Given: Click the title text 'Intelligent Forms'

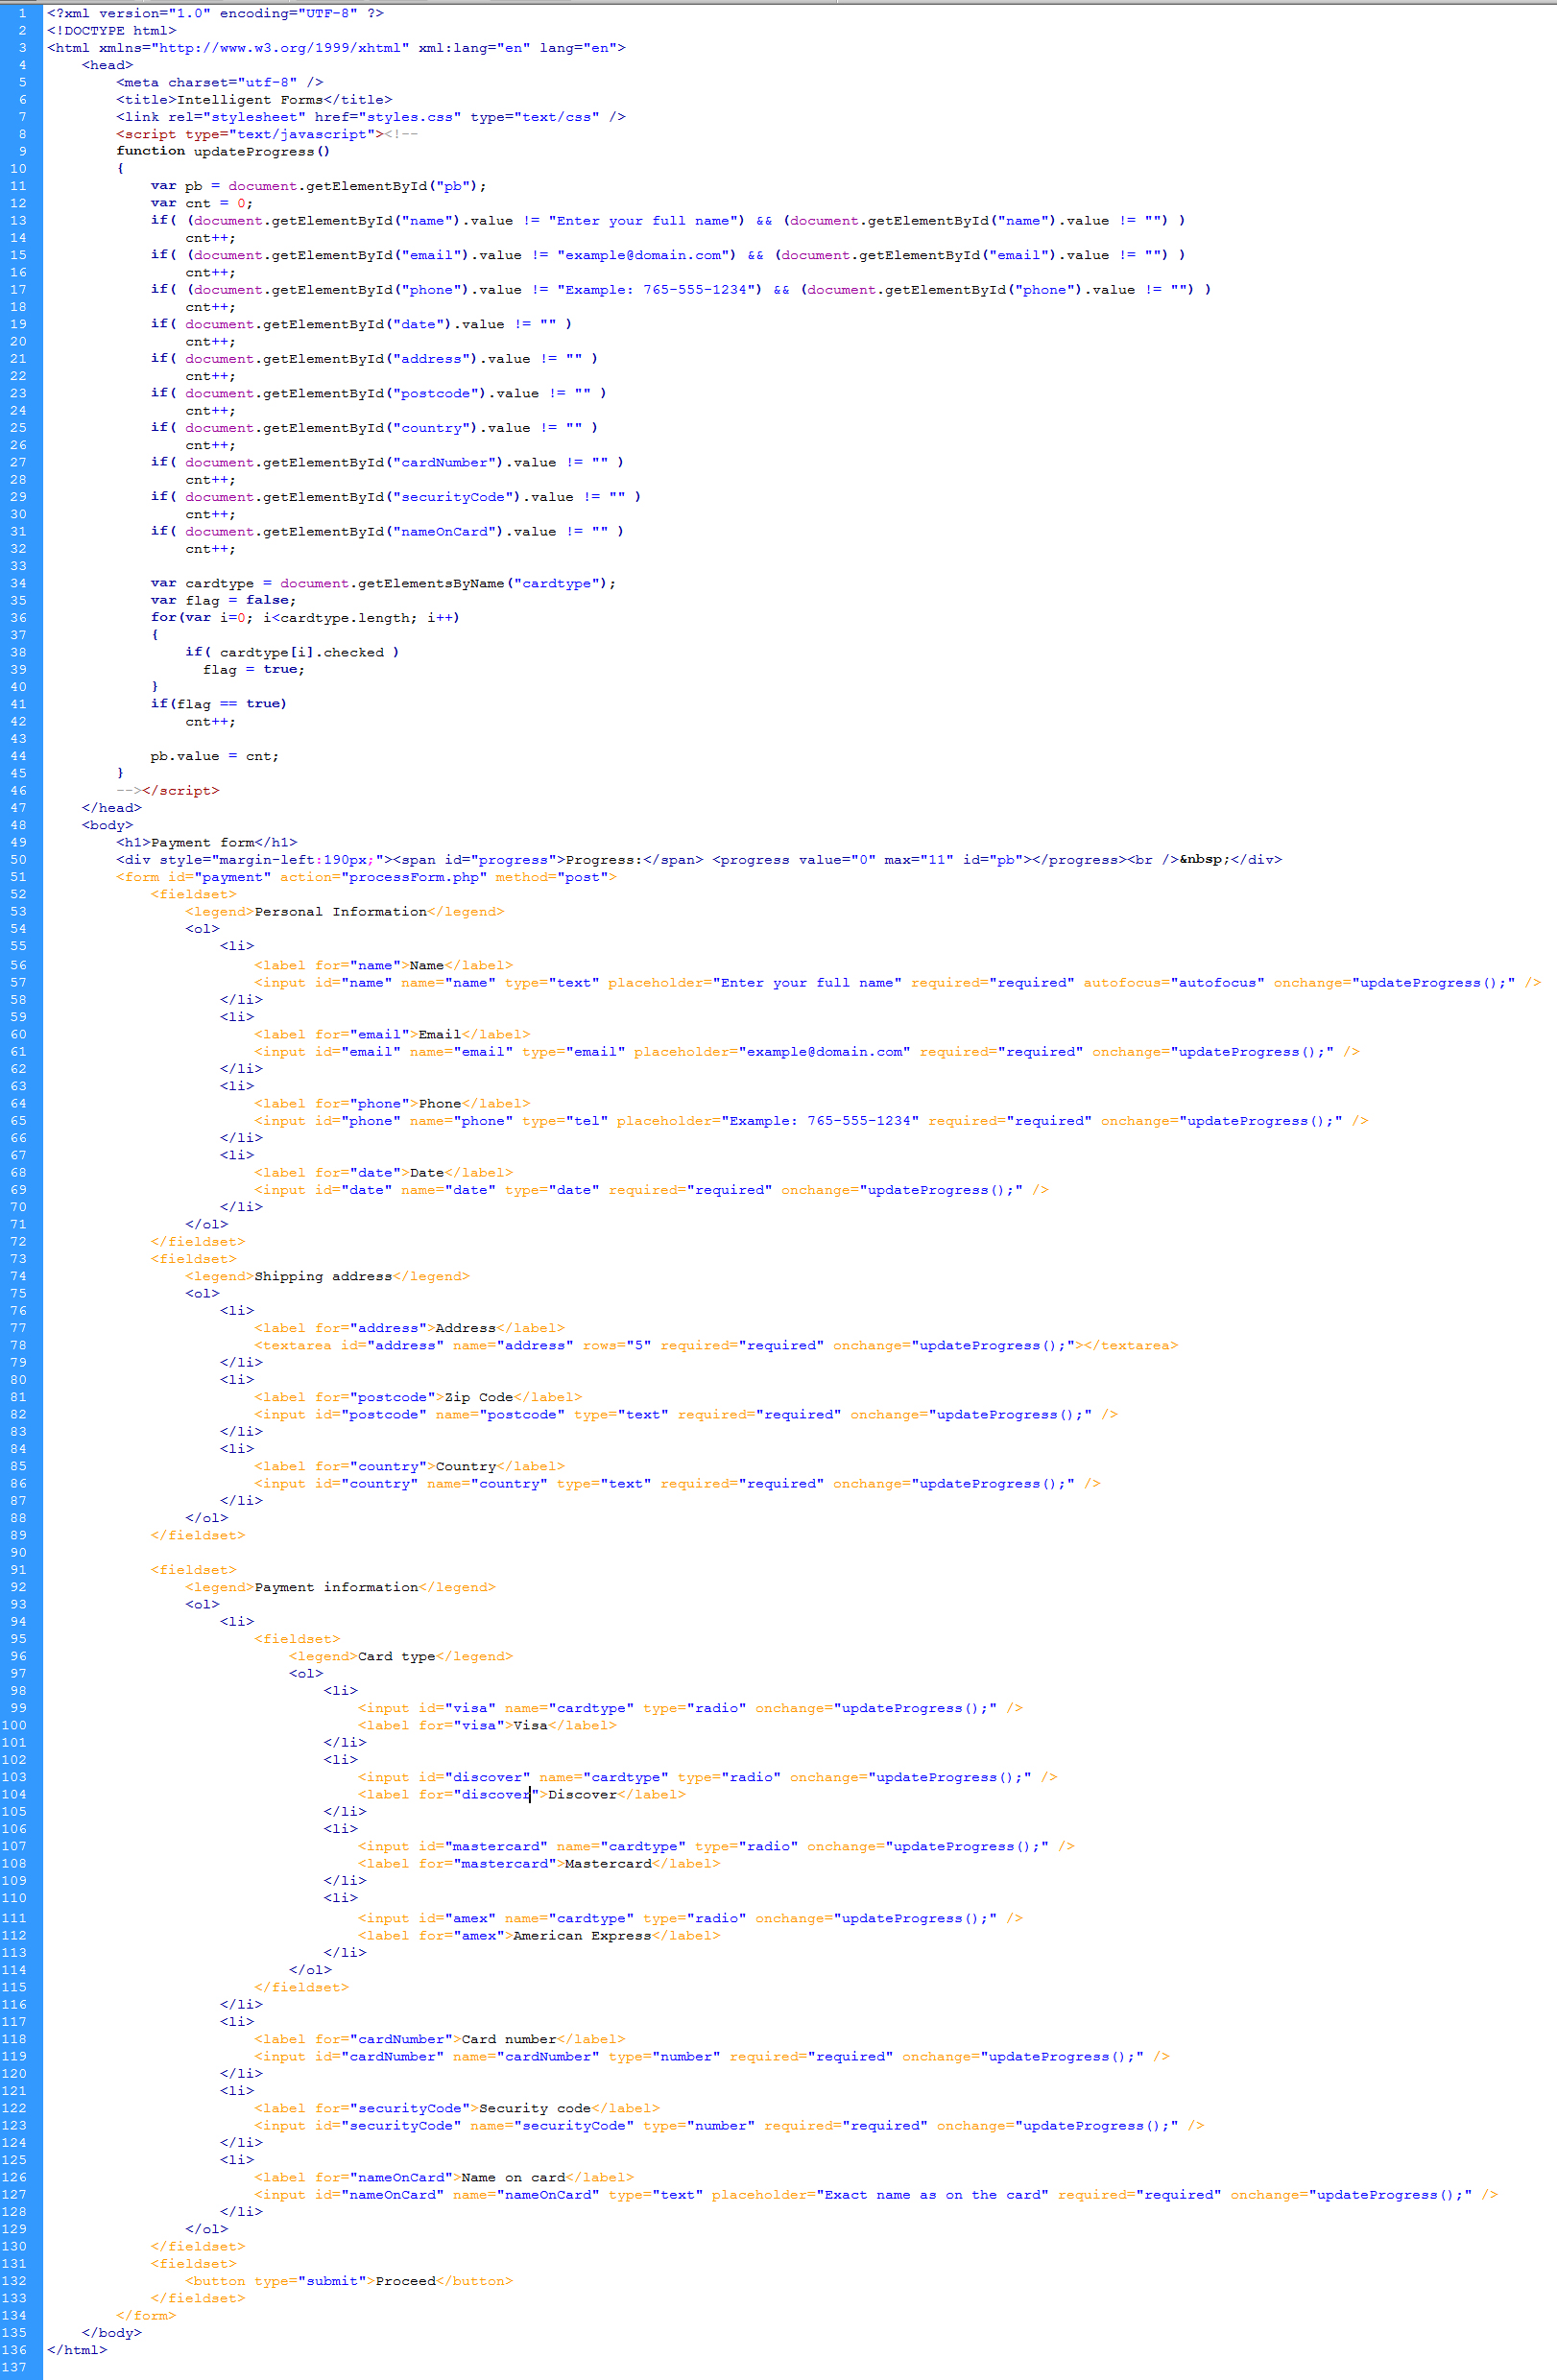Looking at the screenshot, I should click(250, 100).
